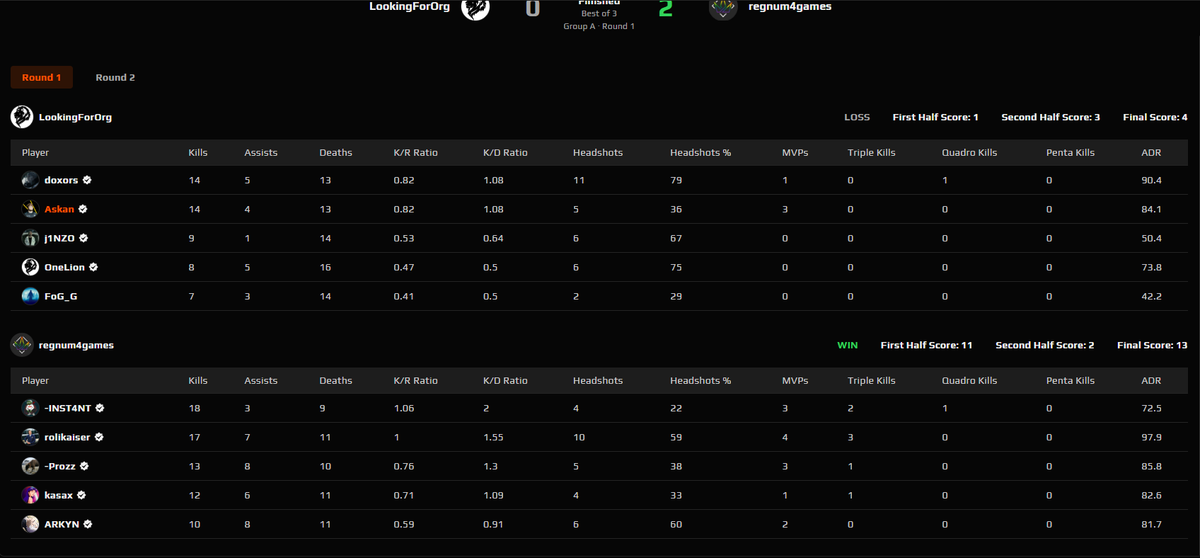Click 'Final Score: 13' text
Screen dimensions: 1200x558
coord(1152,345)
